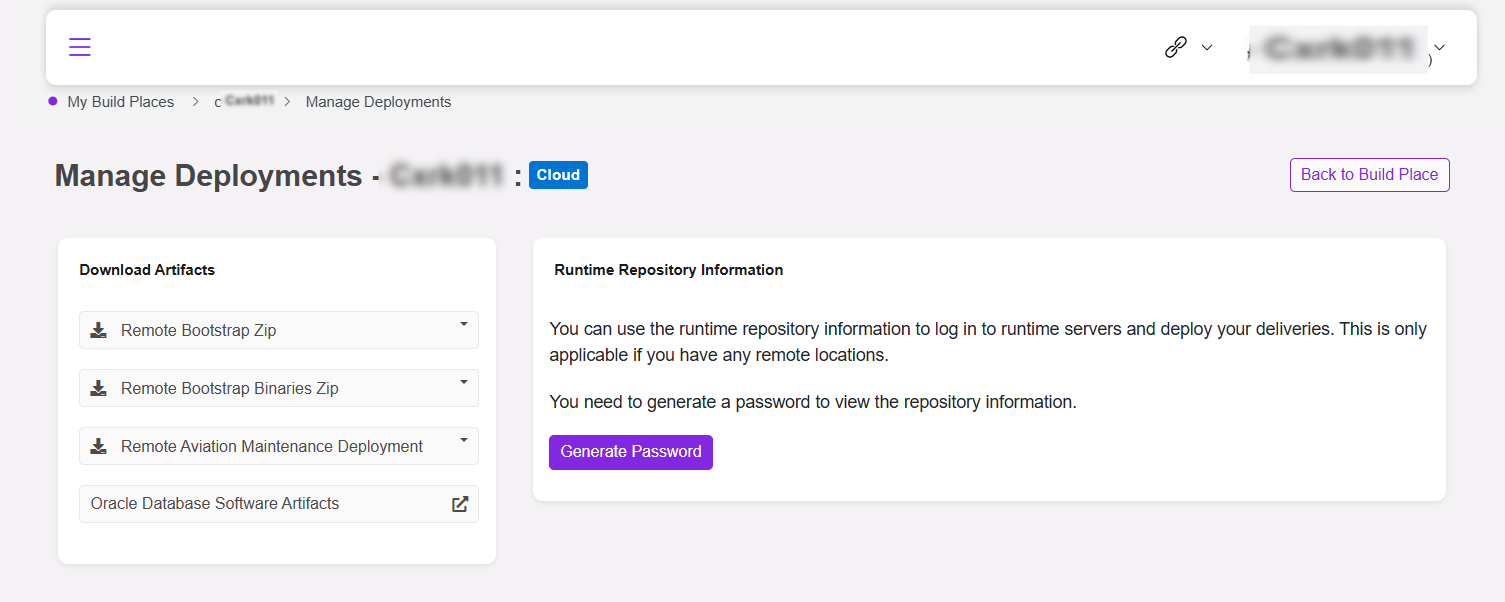Expand the Remote Bootstrap Zip caret
Screen dimensions: 1505x602
pos(464,325)
